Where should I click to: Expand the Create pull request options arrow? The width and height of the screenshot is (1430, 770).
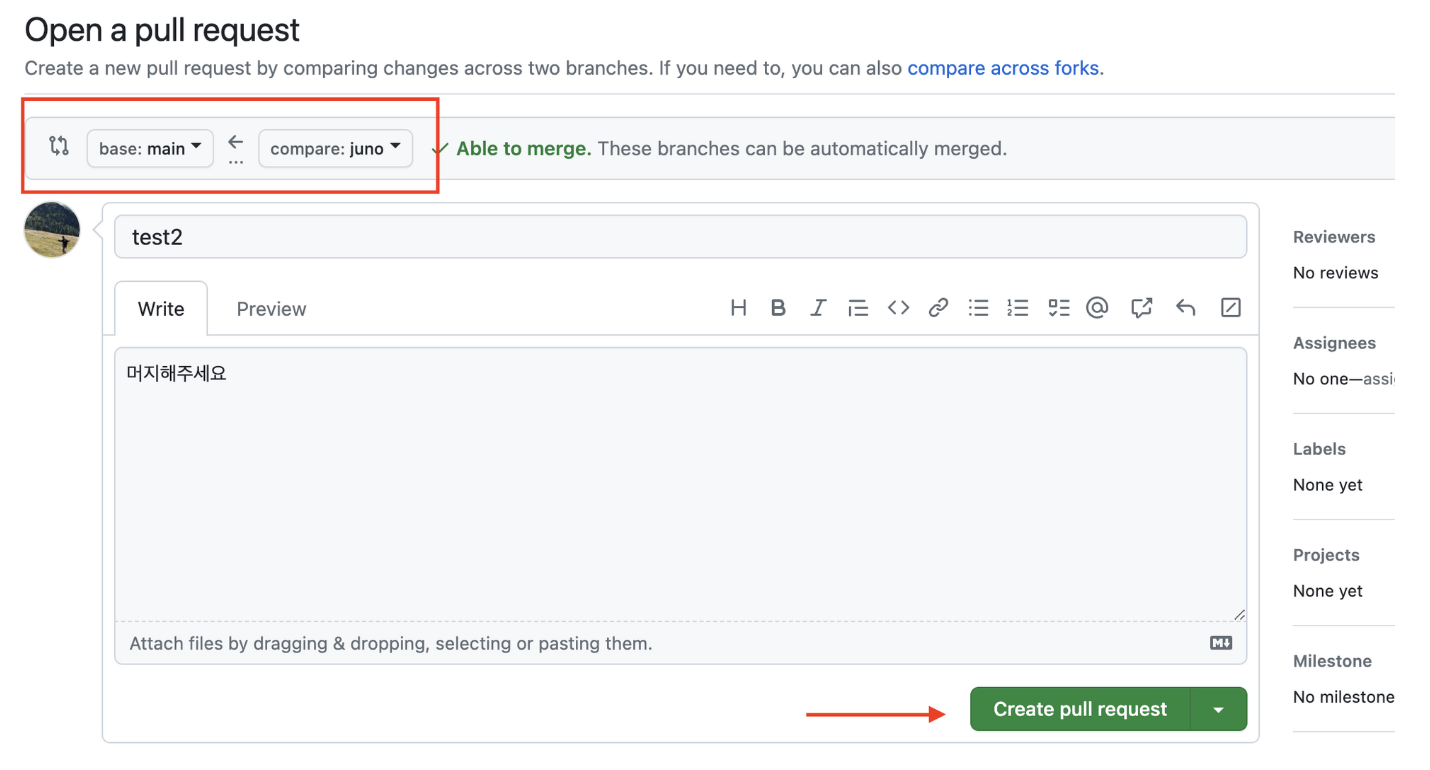tap(1218, 709)
